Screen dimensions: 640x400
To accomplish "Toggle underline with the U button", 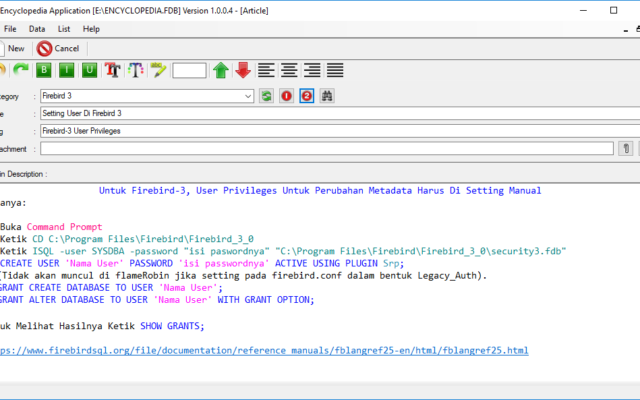I will (x=89, y=70).
